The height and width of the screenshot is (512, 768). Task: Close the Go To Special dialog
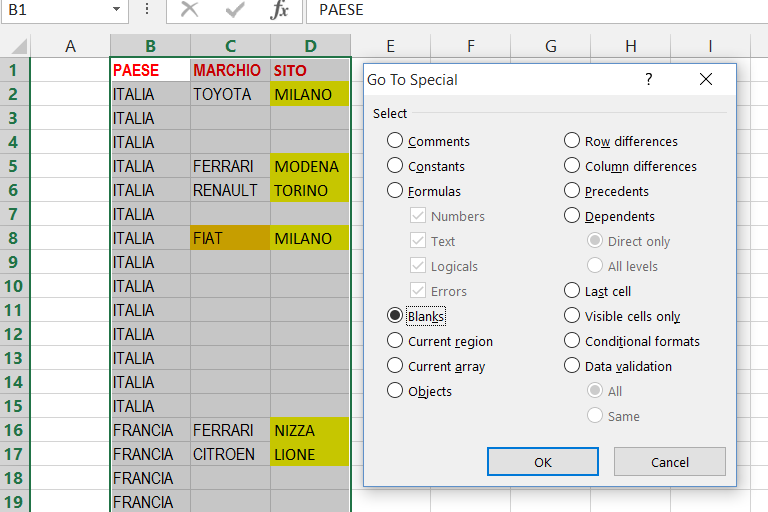[x=706, y=79]
